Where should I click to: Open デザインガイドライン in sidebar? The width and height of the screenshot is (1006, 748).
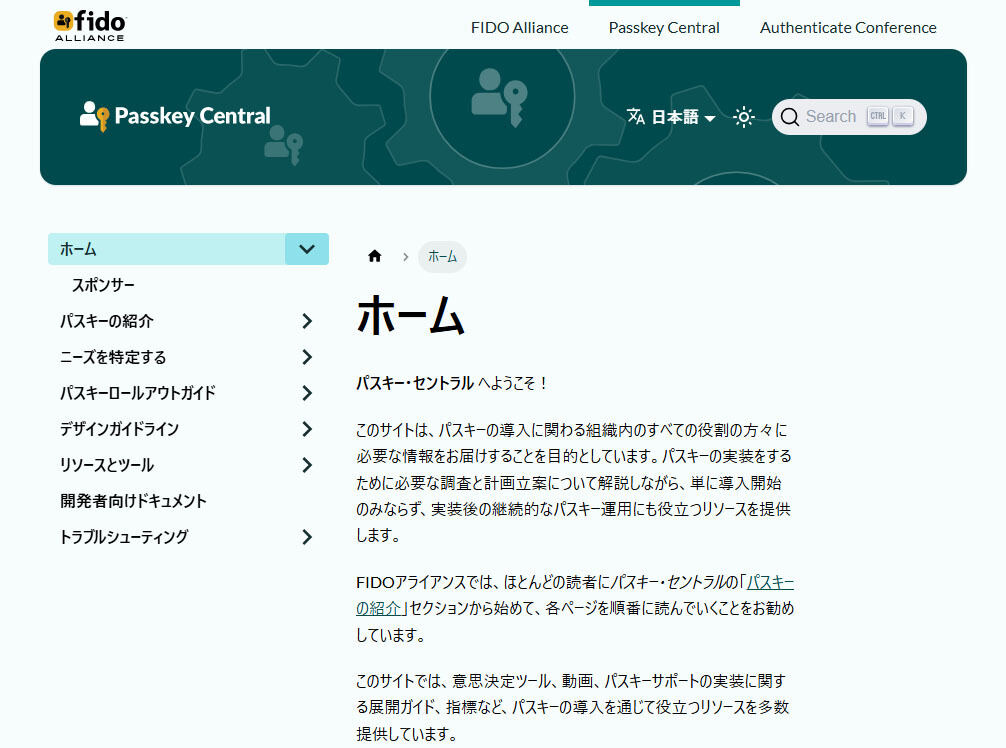(x=119, y=429)
